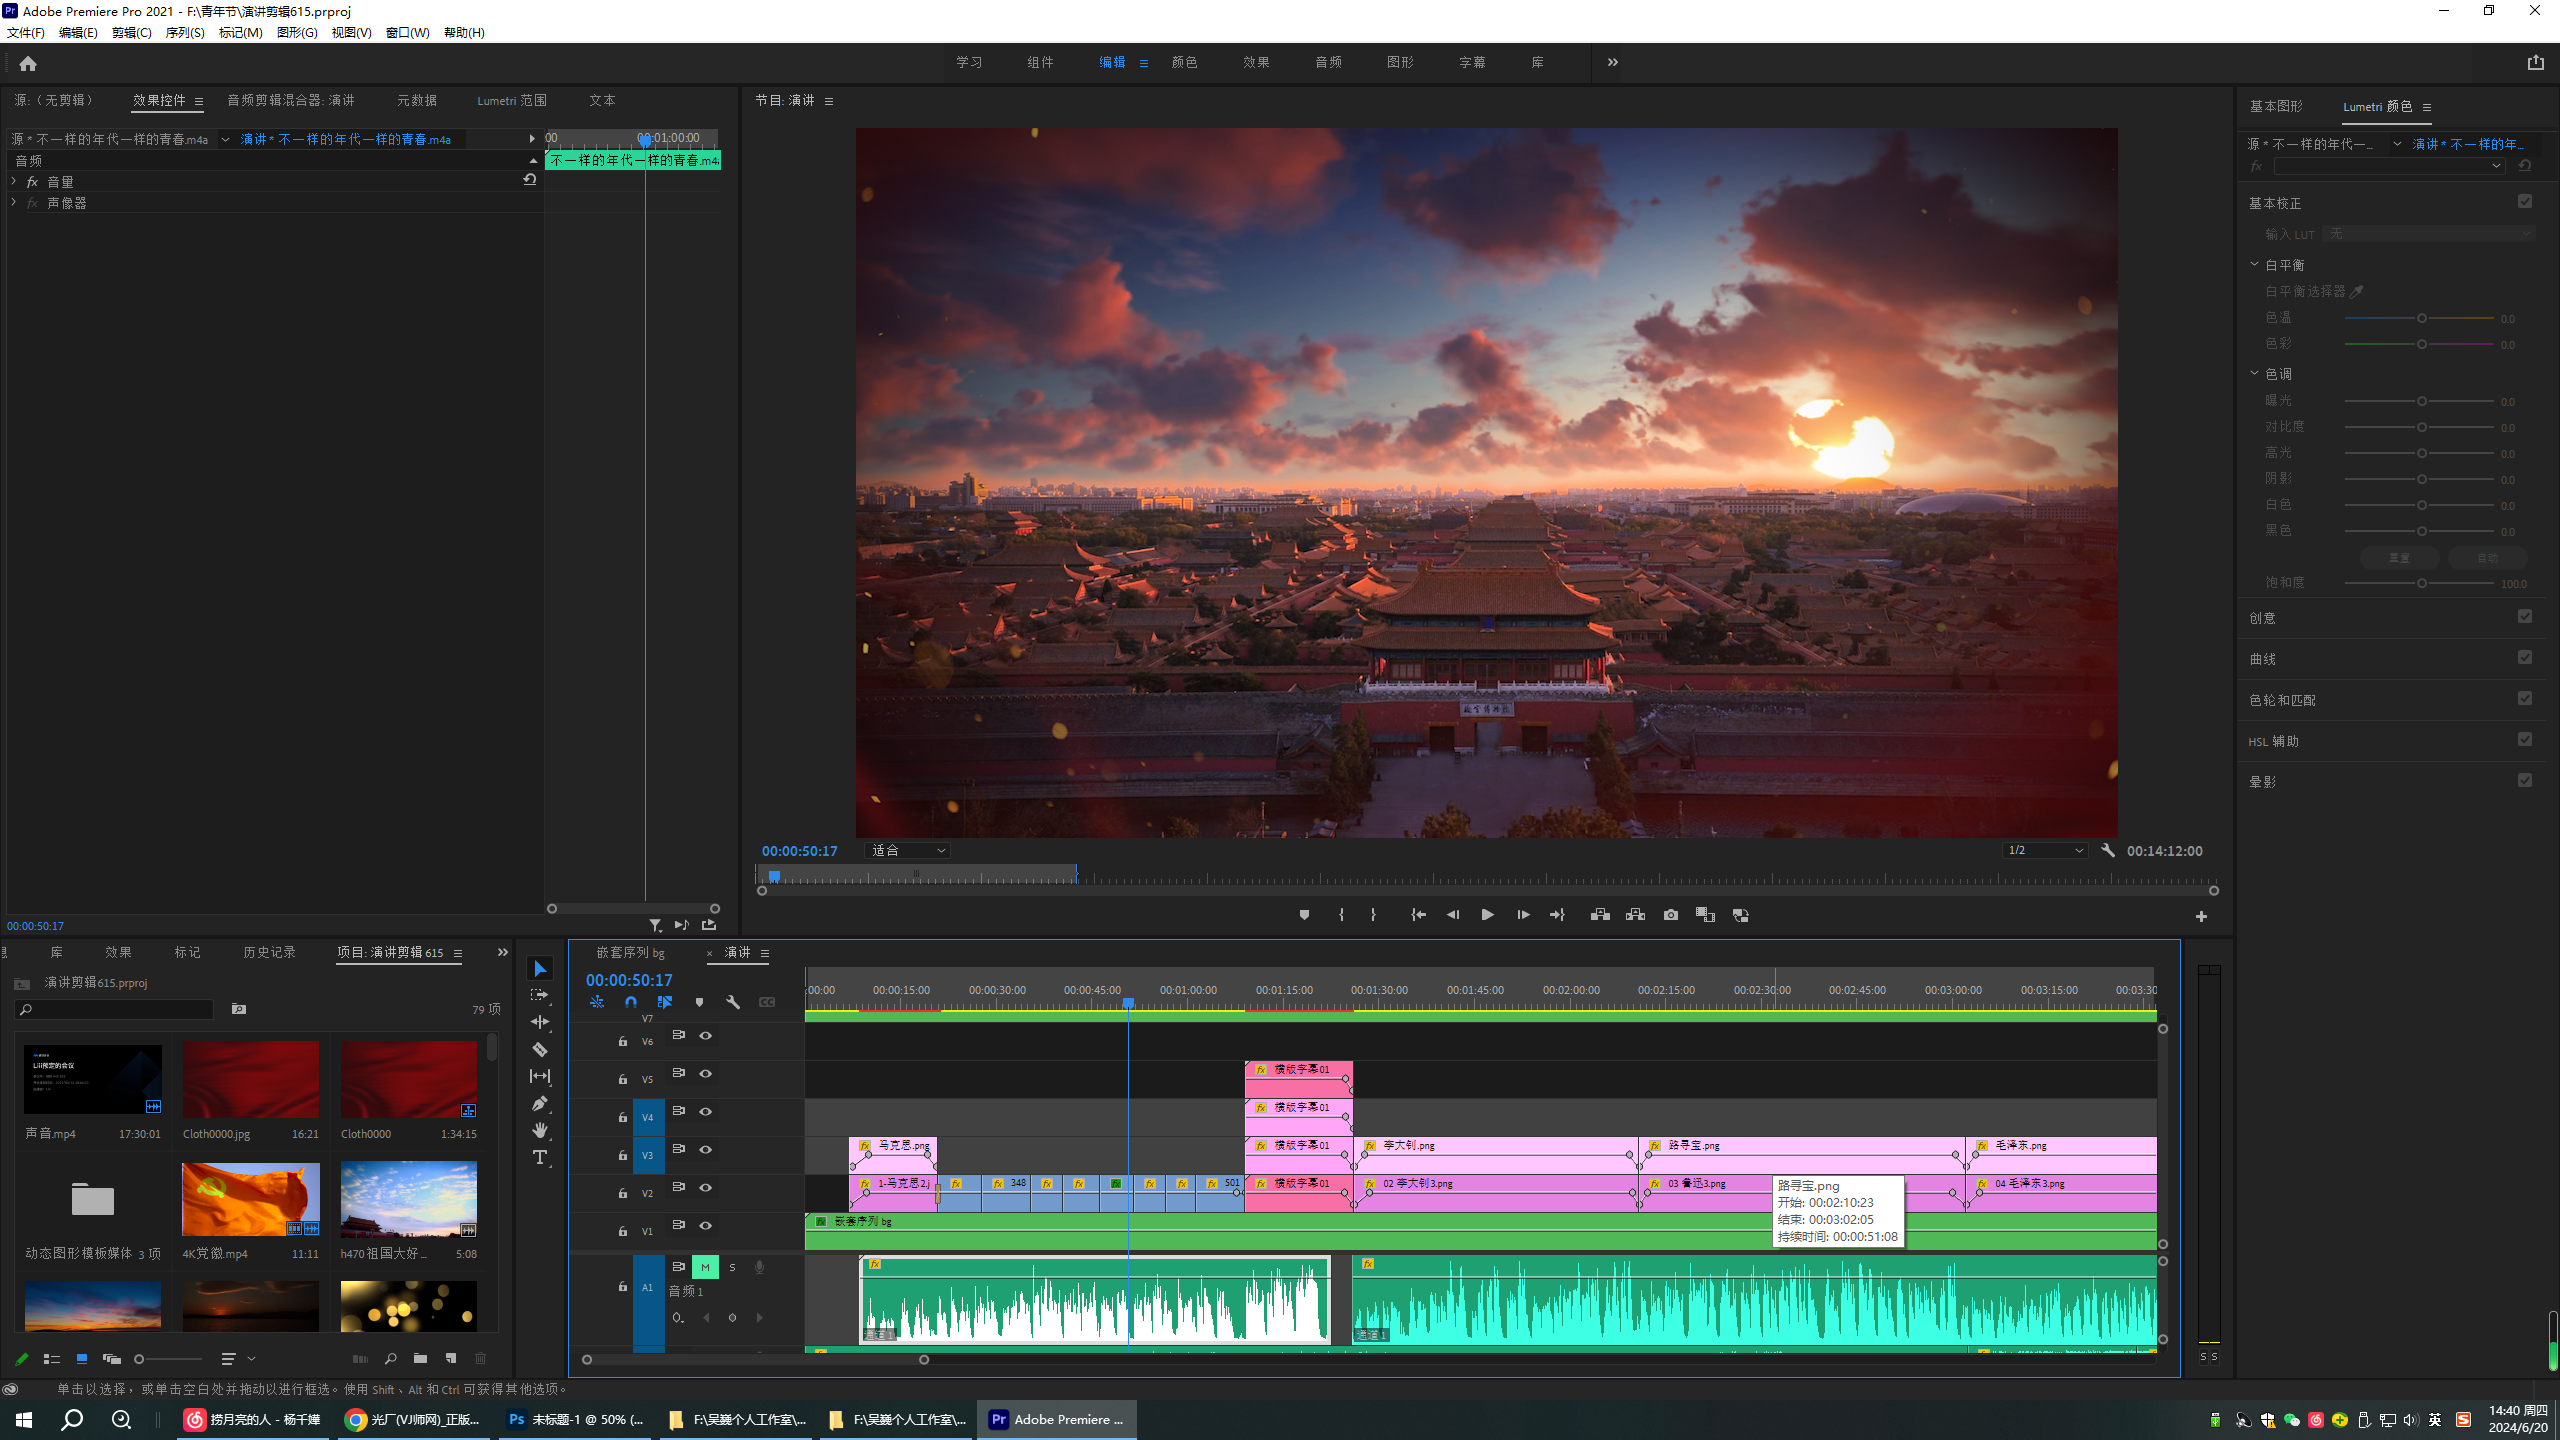Viewport: 2560px width, 1440px height.
Task: Select the Hand tool
Action: (x=540, y=1130)
